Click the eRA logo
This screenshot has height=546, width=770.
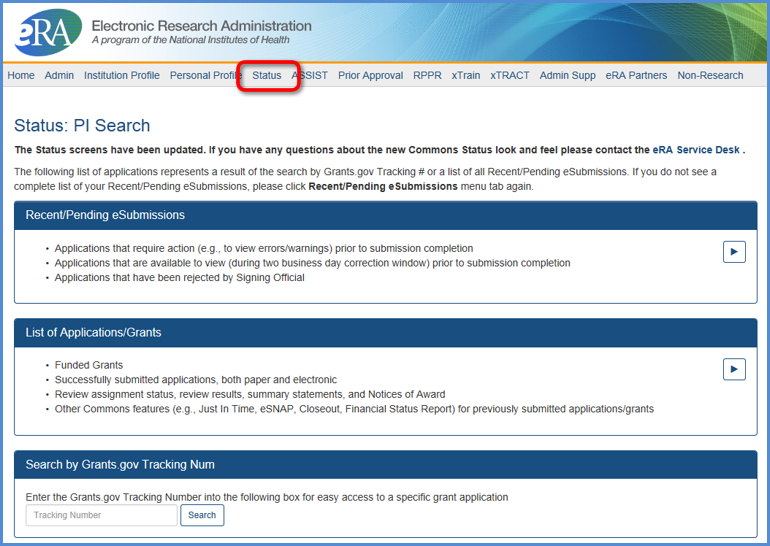click(48, 32)
